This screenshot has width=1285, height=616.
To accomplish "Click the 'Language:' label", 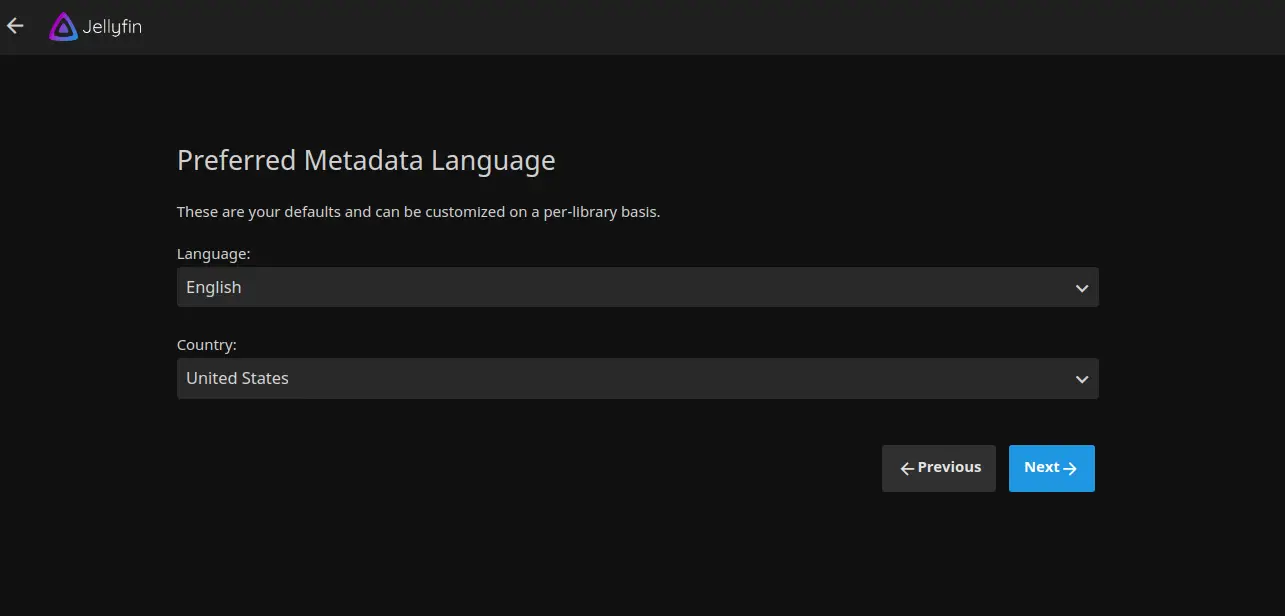I will [213, 254].
